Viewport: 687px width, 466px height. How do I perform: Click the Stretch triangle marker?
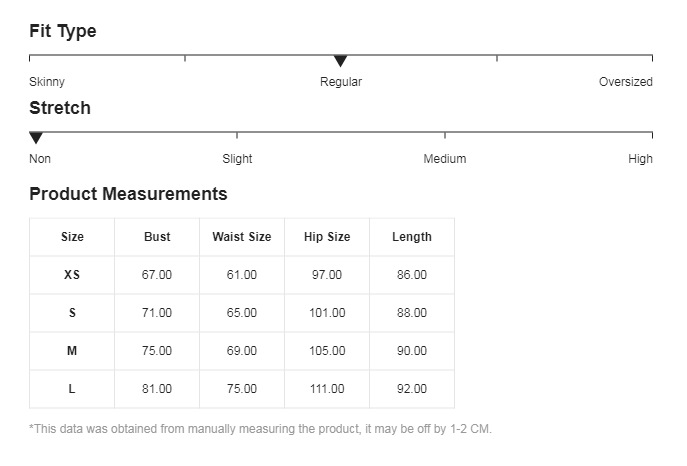36,138
